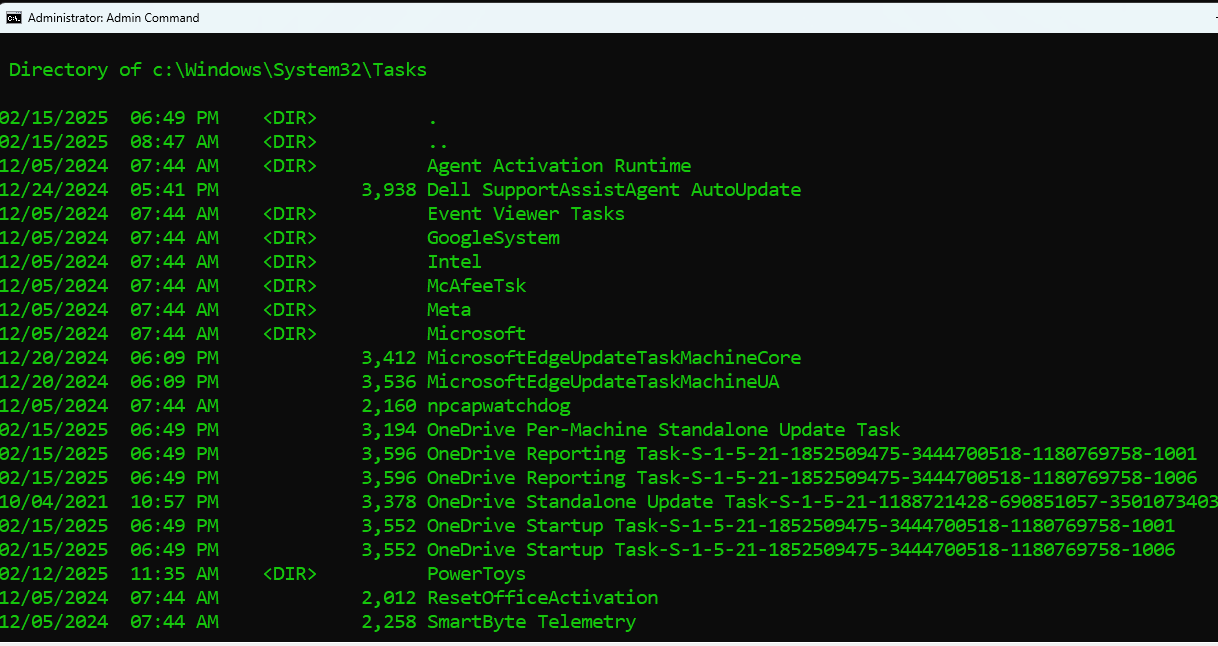Screen dimensions: 1218x646
Task: Select the MicrosoftEdgeUpdateTaskMachineUA file name
Action: coord(603,382)
